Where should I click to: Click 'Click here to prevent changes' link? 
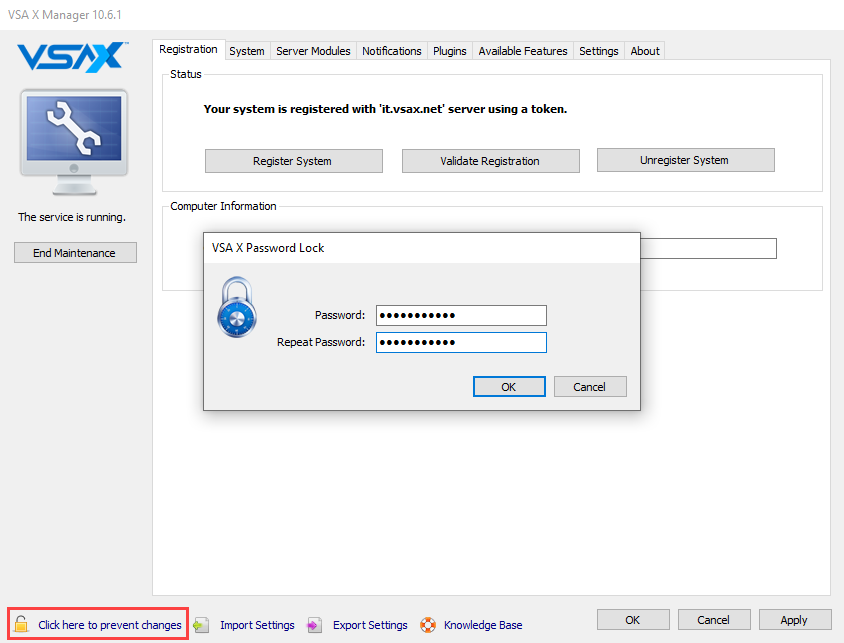110,625
